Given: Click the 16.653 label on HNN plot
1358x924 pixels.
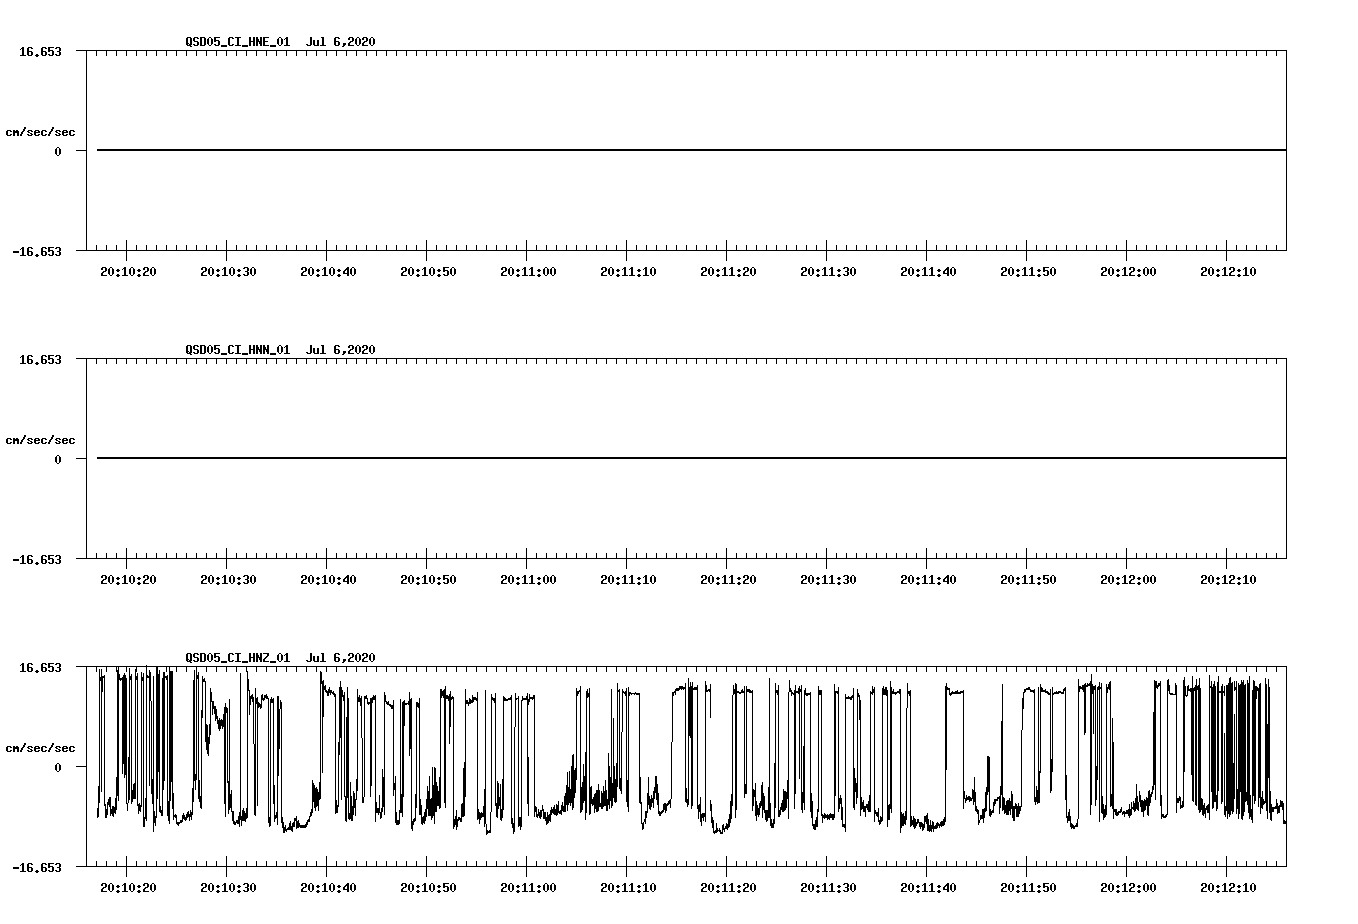Looking at the screenshot, I should pos(40,359).
